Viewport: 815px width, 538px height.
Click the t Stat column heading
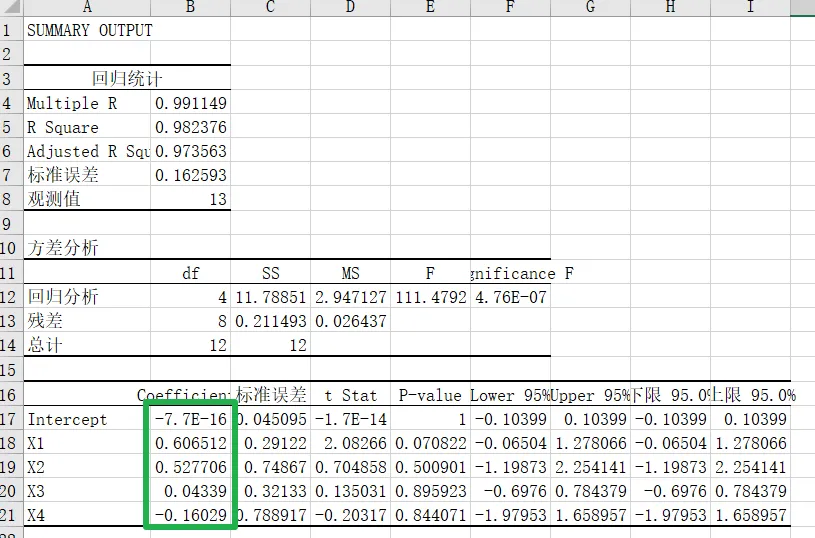[x=350, y=394]
